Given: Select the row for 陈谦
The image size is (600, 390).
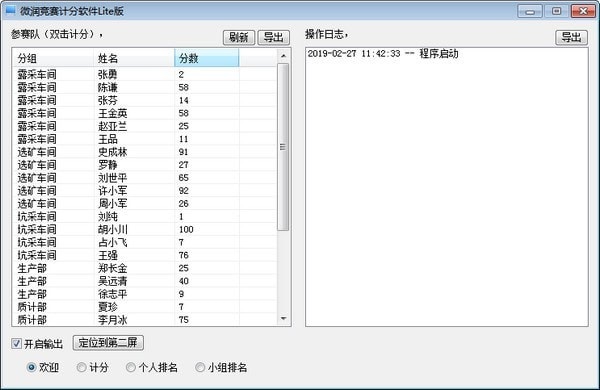Looking at the screenshot, I should tap(145, 87).
